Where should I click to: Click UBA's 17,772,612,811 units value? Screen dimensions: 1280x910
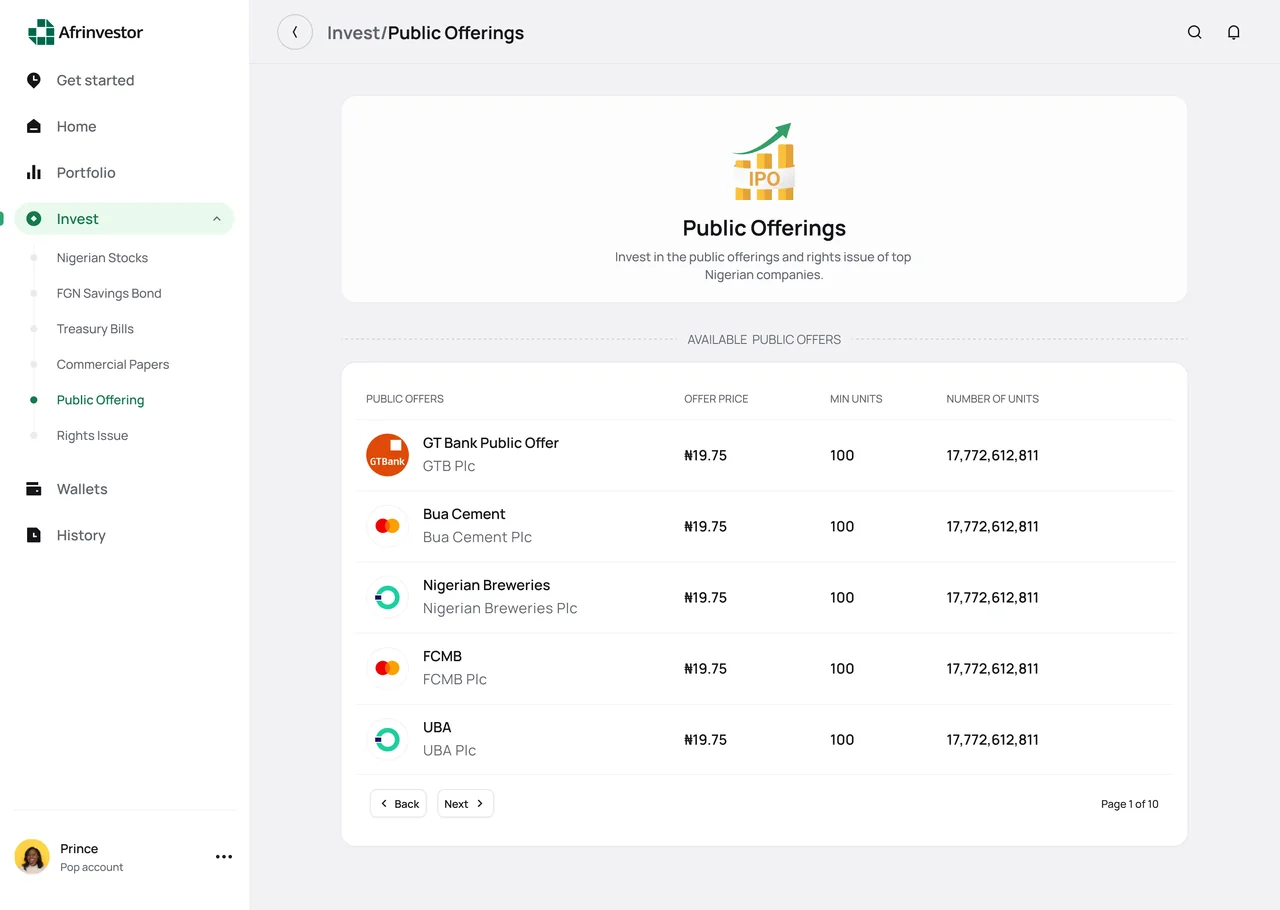tap(992, 740)
